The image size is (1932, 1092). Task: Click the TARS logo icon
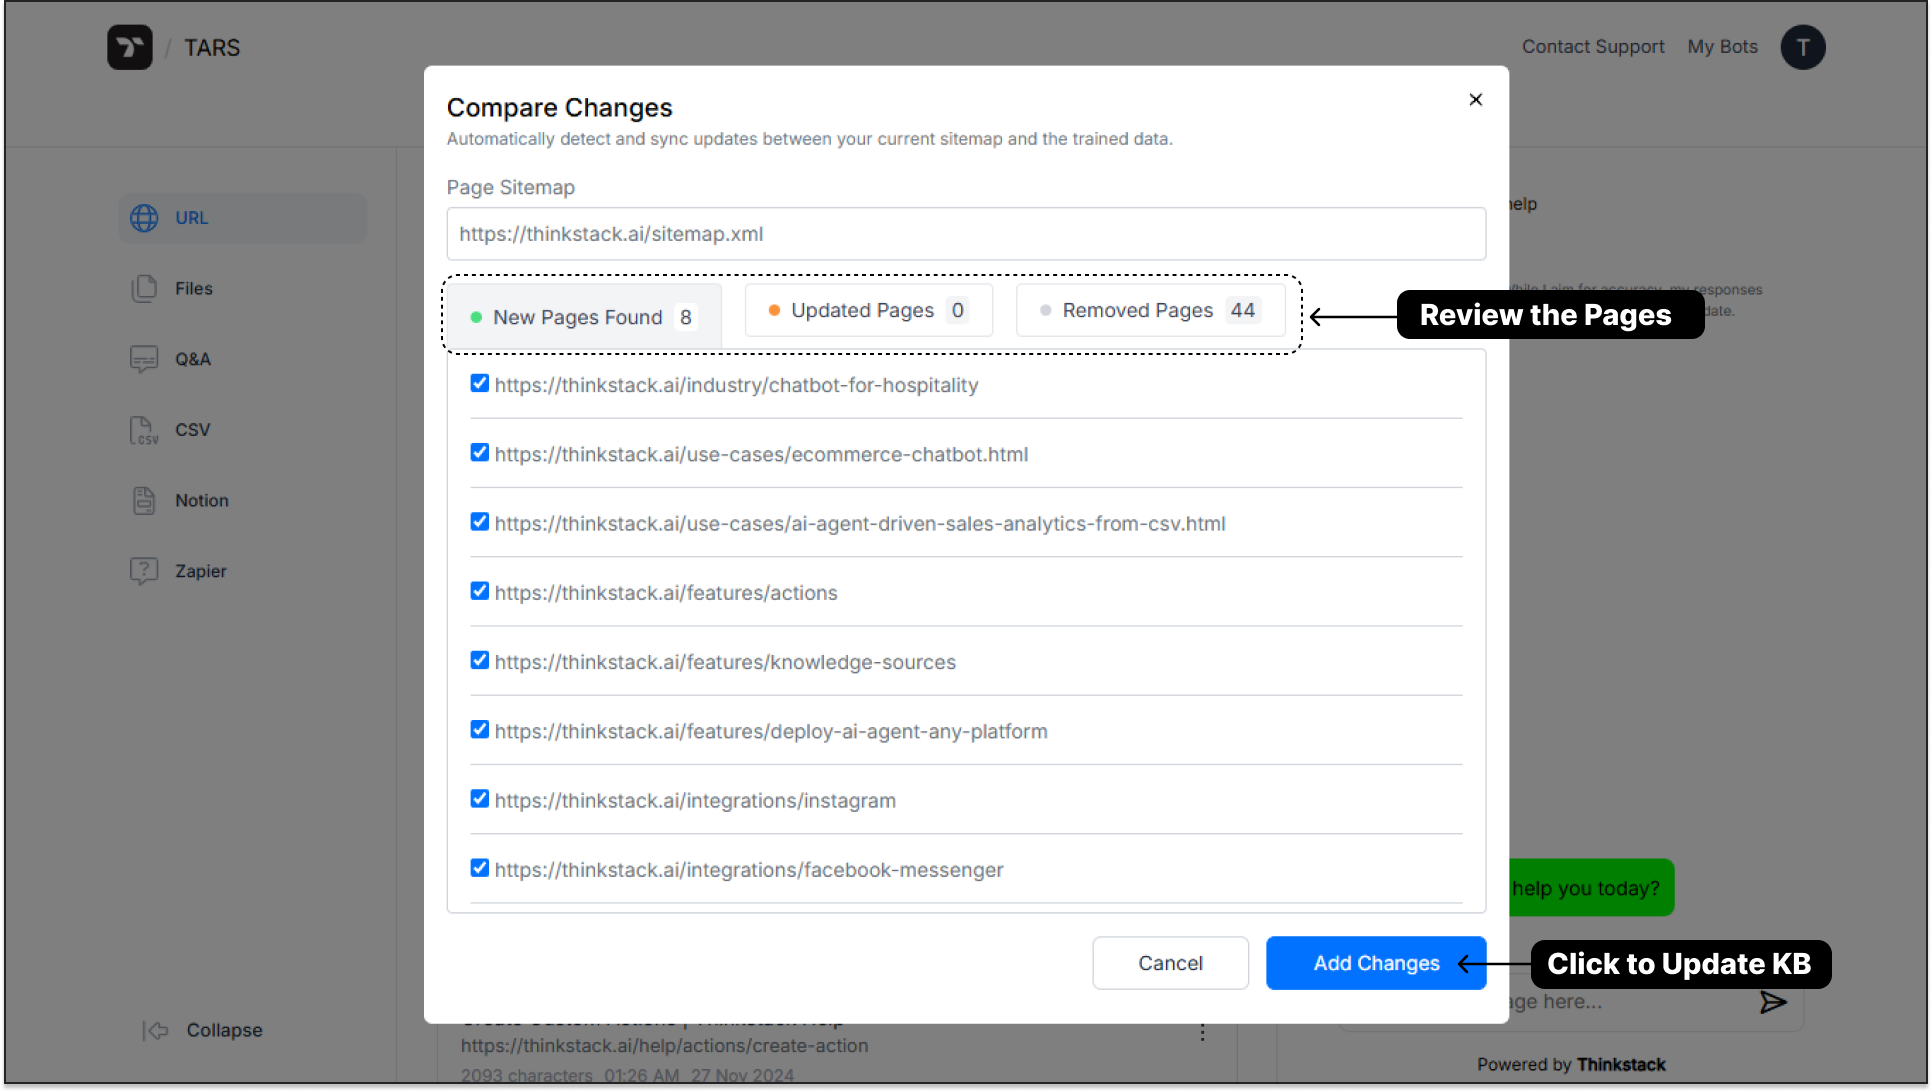(x=130, y=47)
